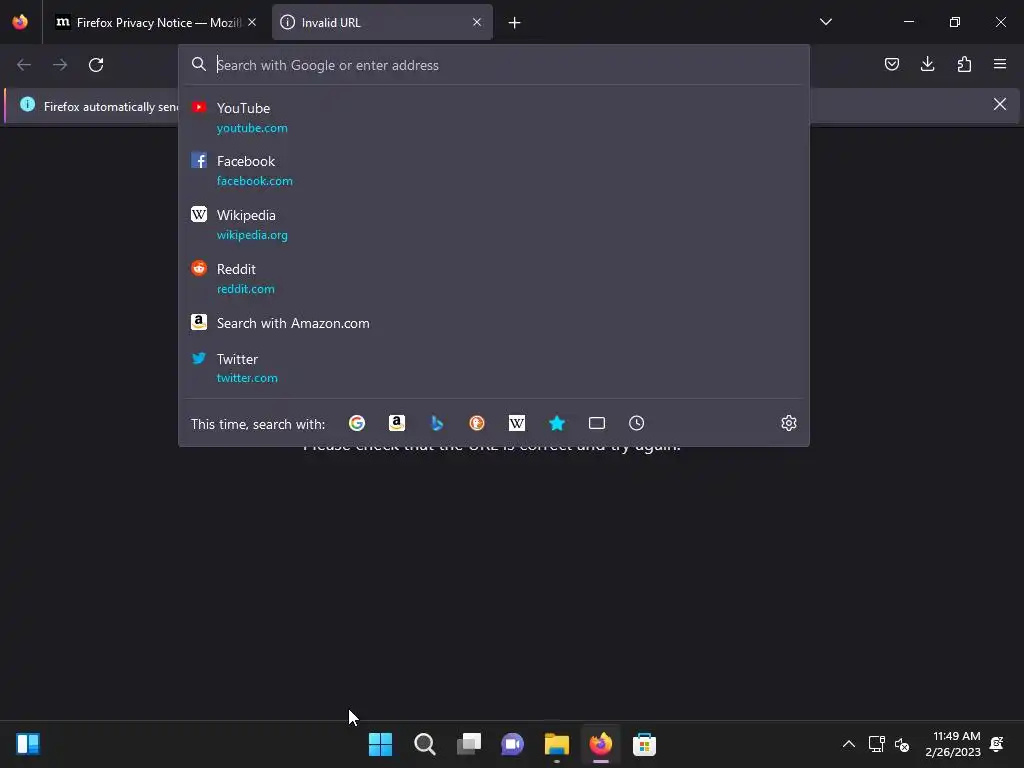The width and height of the screenshot is (1024, 768).
Task: Select the Facebook suggestion
Action: click(x=494, y=170)
